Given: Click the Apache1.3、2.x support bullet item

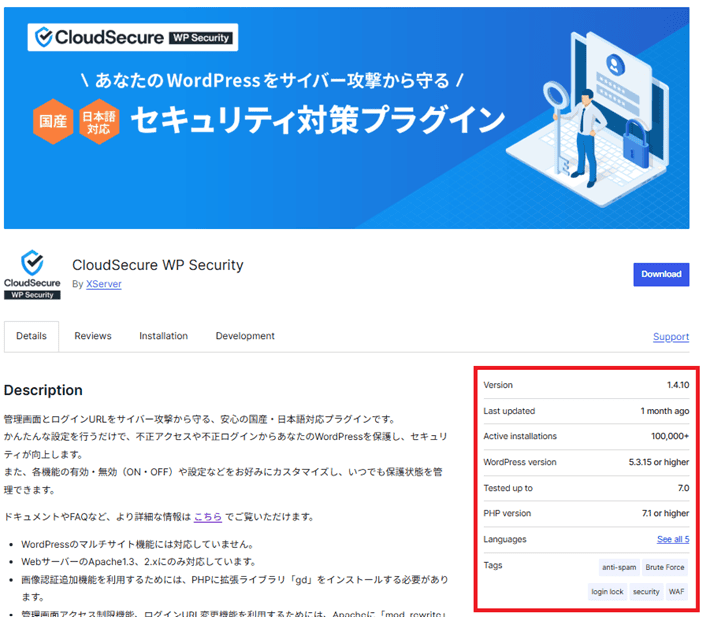Looking at the screenshot, I should click(x=139, y=562).
